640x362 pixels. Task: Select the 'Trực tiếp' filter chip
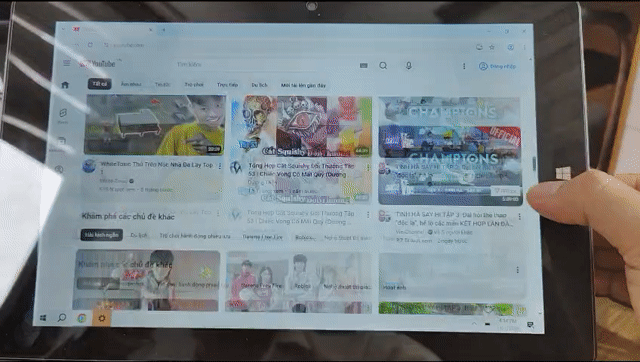click(227, 85)
